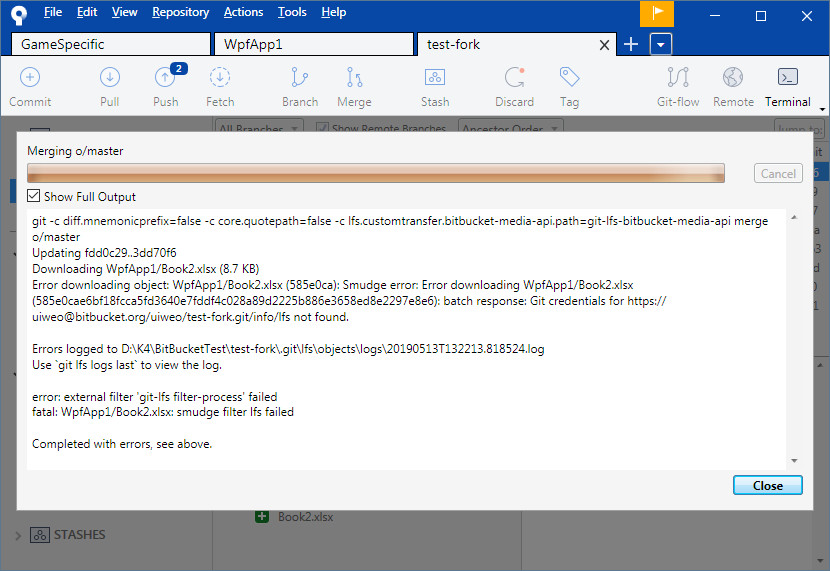Switch to the WpfApp1 tab
This screenshot has width=830, height=571.
[313, 44]
